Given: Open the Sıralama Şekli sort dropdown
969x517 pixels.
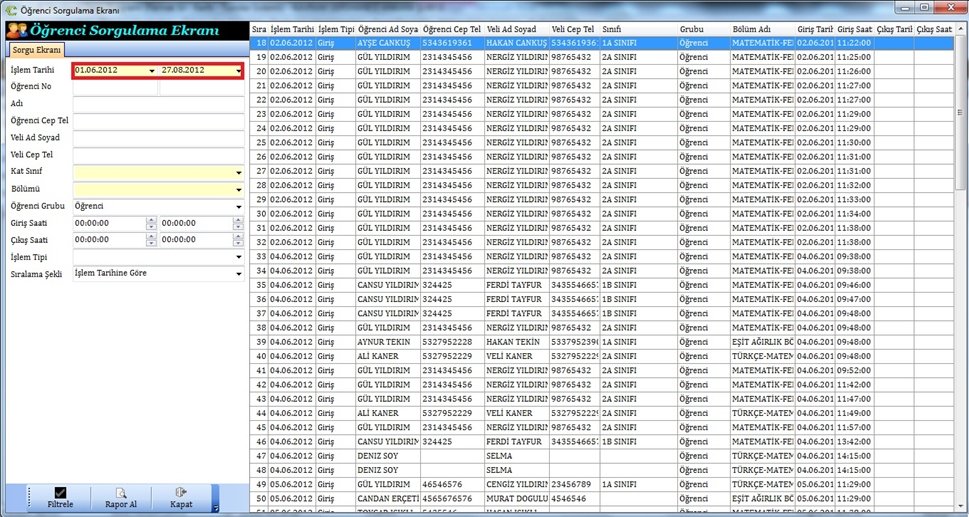Looking at the screenshot, I should point(238,273).
